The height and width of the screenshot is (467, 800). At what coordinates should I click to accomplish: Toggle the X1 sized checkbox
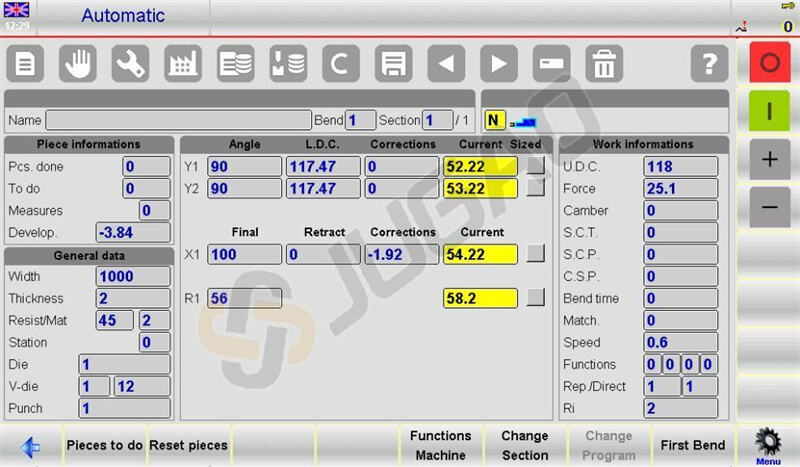coord(537,254)
